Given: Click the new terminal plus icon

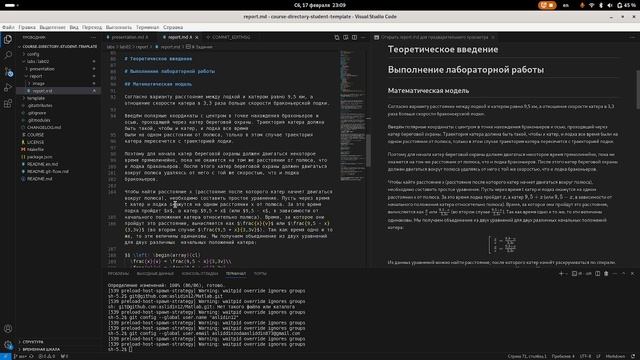Looking at the screenshot, I should coord(561,273).
